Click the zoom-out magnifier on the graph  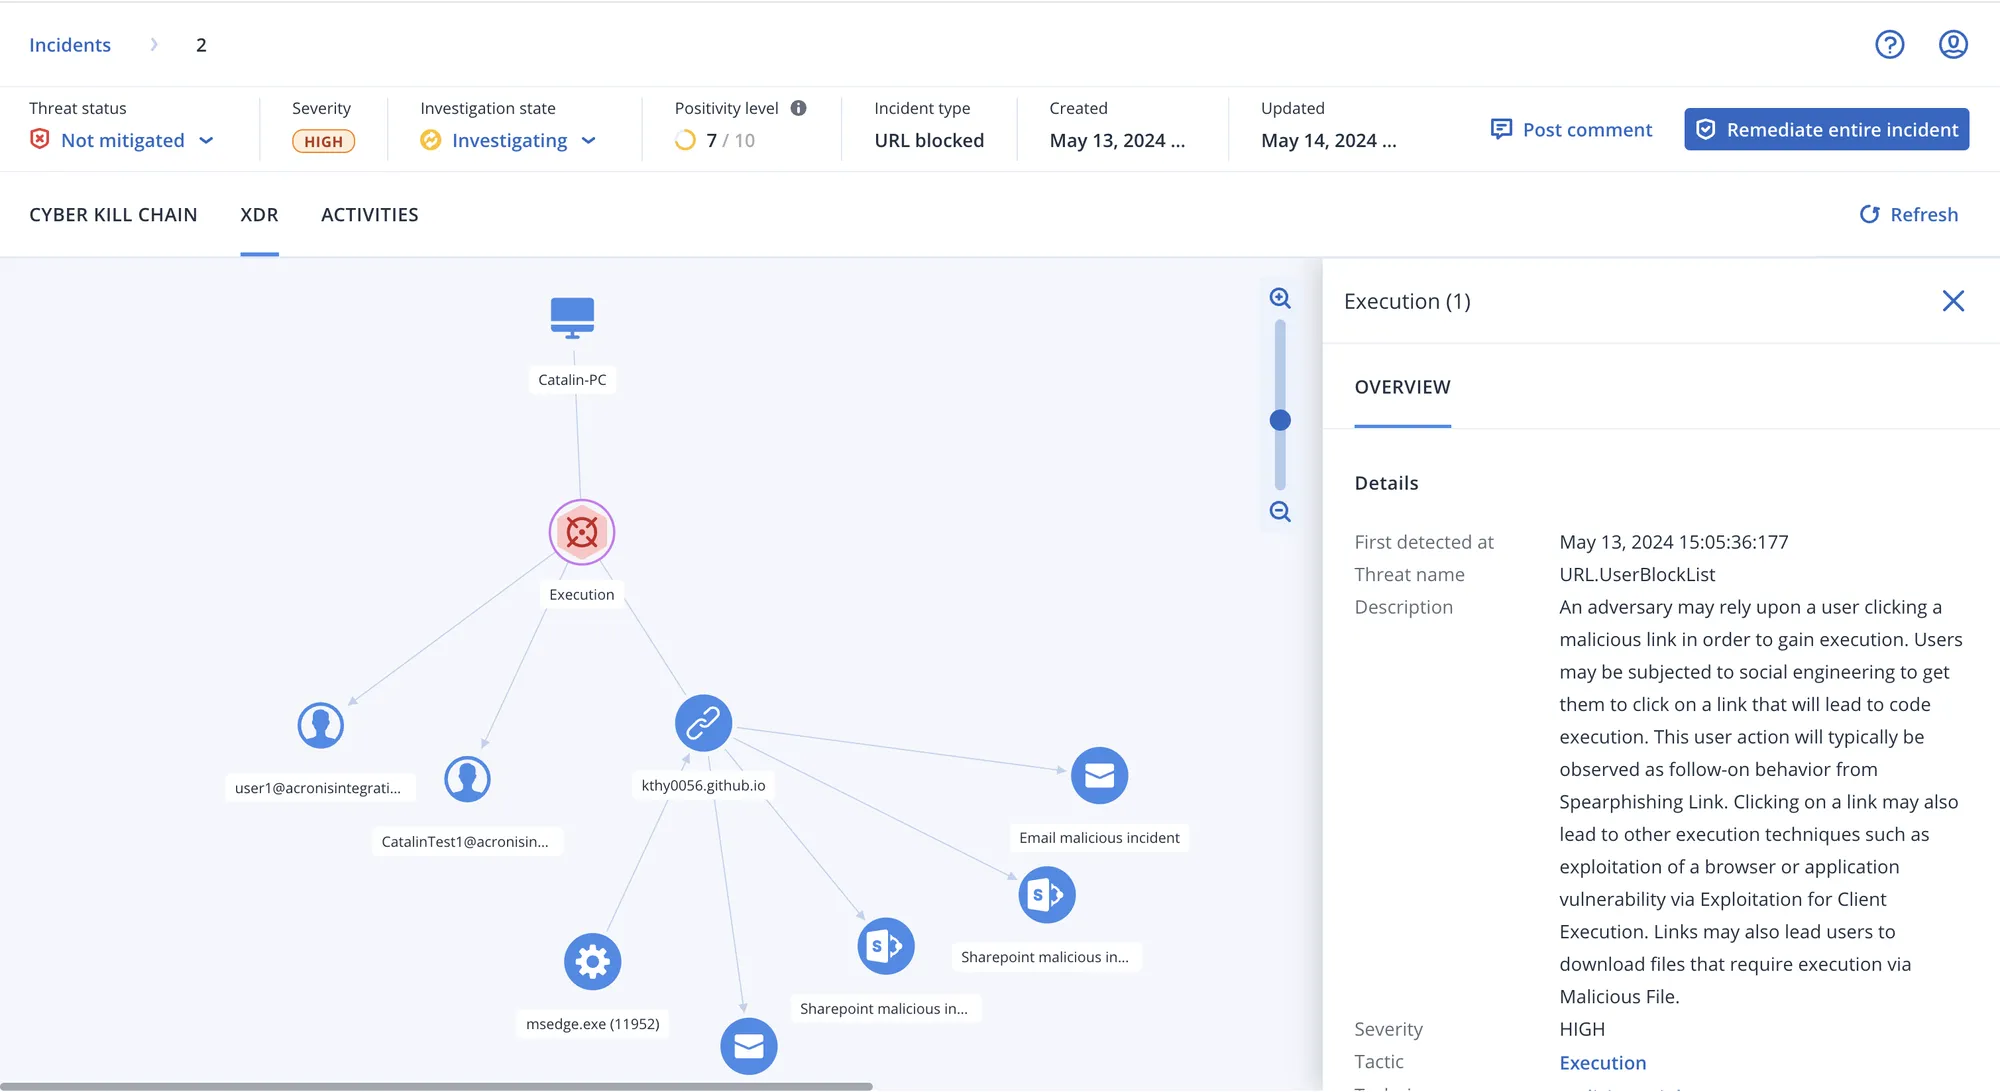(x=1280, y=511)
